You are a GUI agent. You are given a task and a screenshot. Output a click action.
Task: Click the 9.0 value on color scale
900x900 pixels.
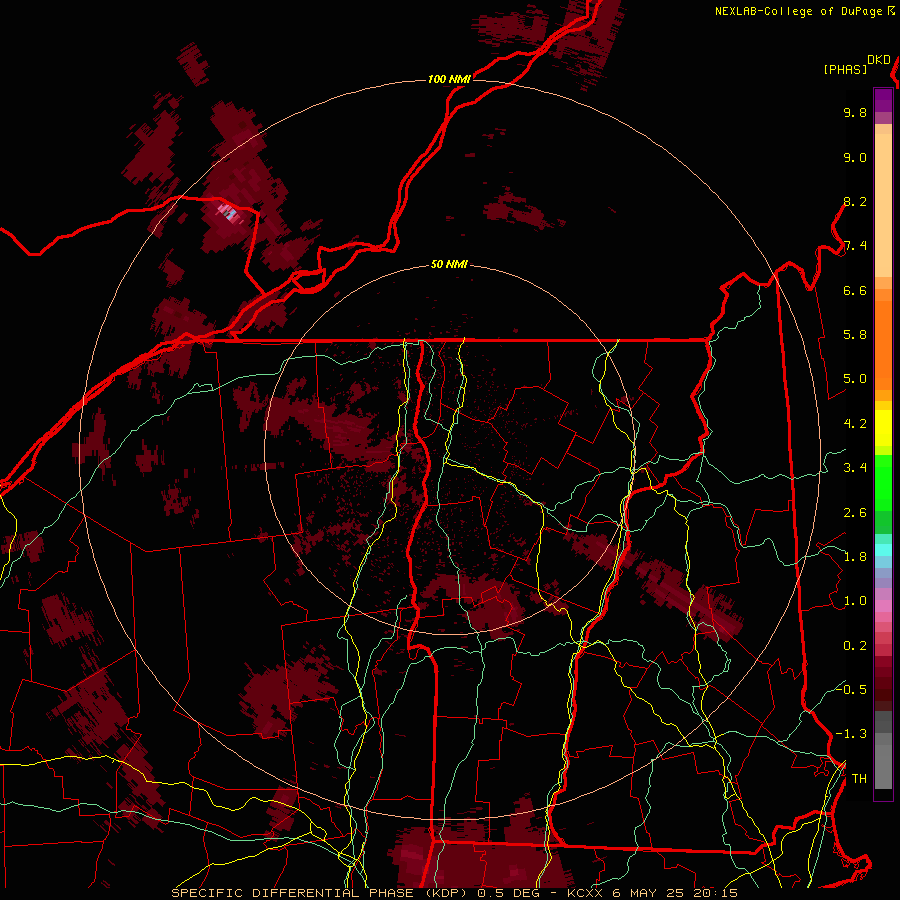pos(855,157)
